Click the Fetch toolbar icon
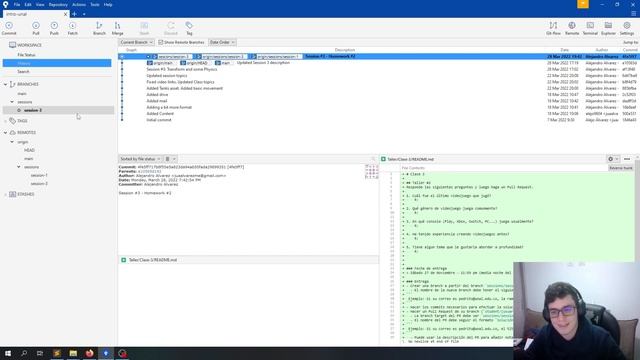The width and height of the screenshot is (640, 360). [x=73, y=28]
